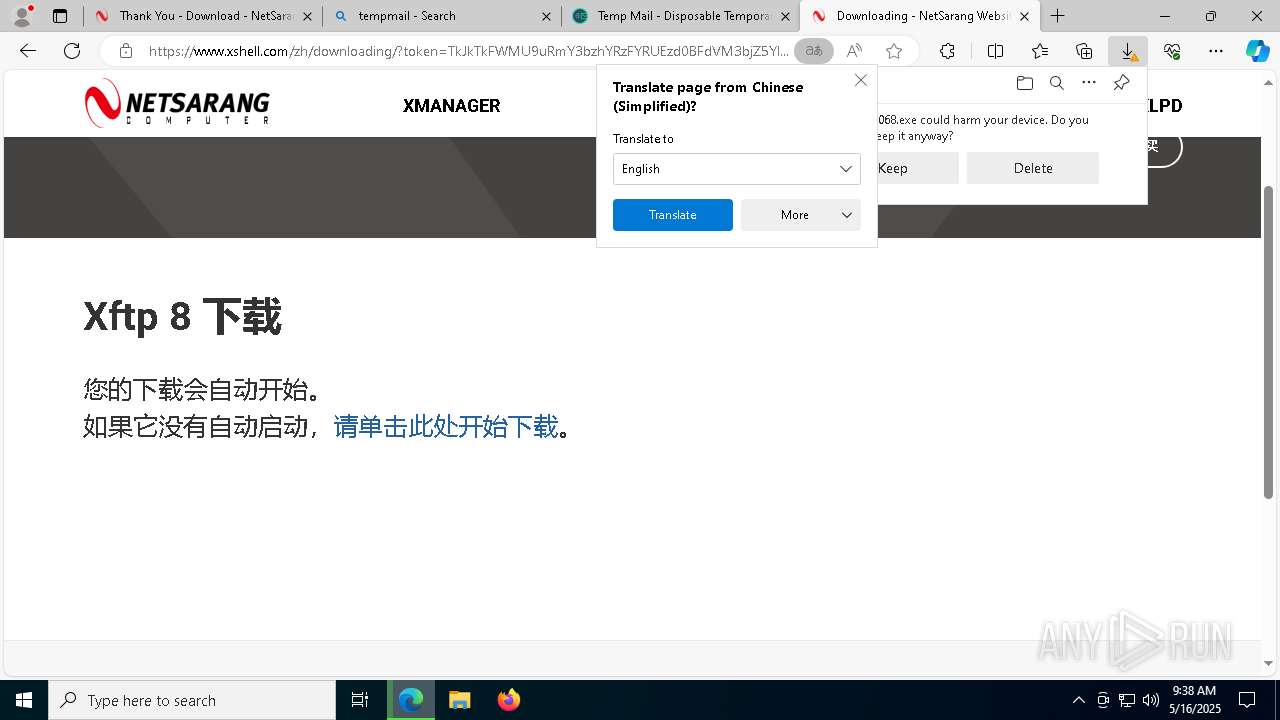Open the Windows Start menu
Image resolution: width=1280 pixels, height=720 pixels.
click(24, 700)
